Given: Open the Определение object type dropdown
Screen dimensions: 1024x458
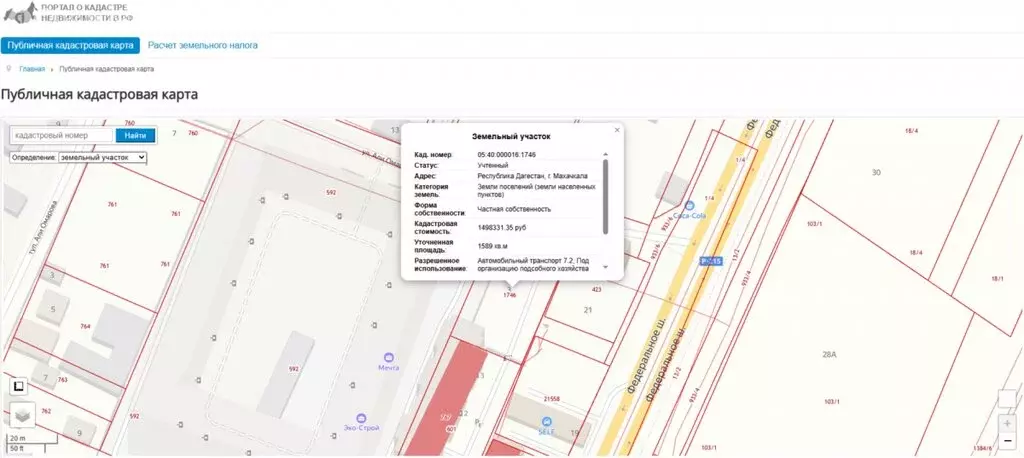Looking at the screenshot, I should tap(103, 157).
